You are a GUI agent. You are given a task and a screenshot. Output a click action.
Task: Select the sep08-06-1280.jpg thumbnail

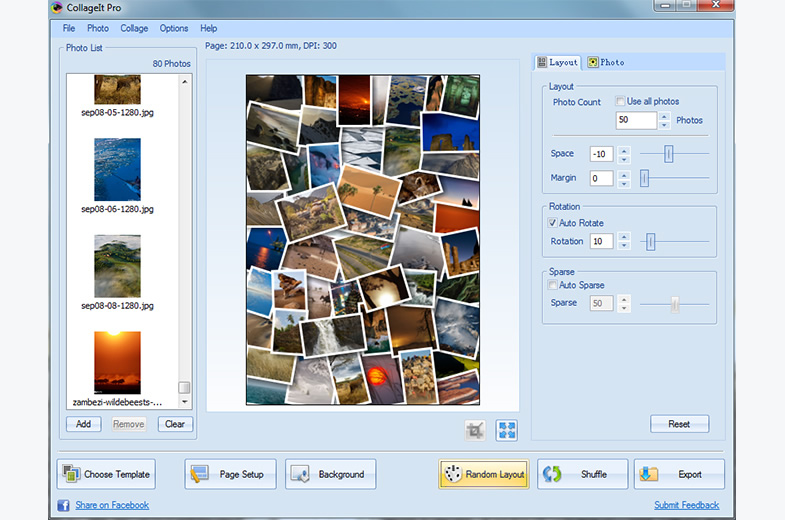click(x=117, y=169)
